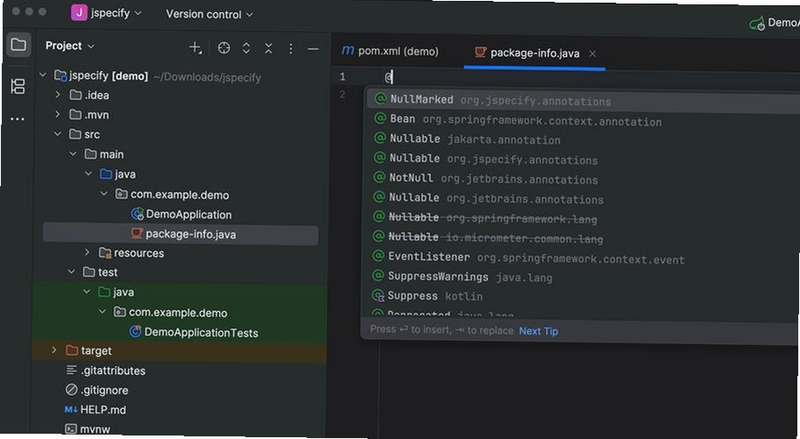The height and width of the screenshot is (439, 800).
Task: Select Nullable org.jspecify.annotations completion item
Action: point(582,159)
